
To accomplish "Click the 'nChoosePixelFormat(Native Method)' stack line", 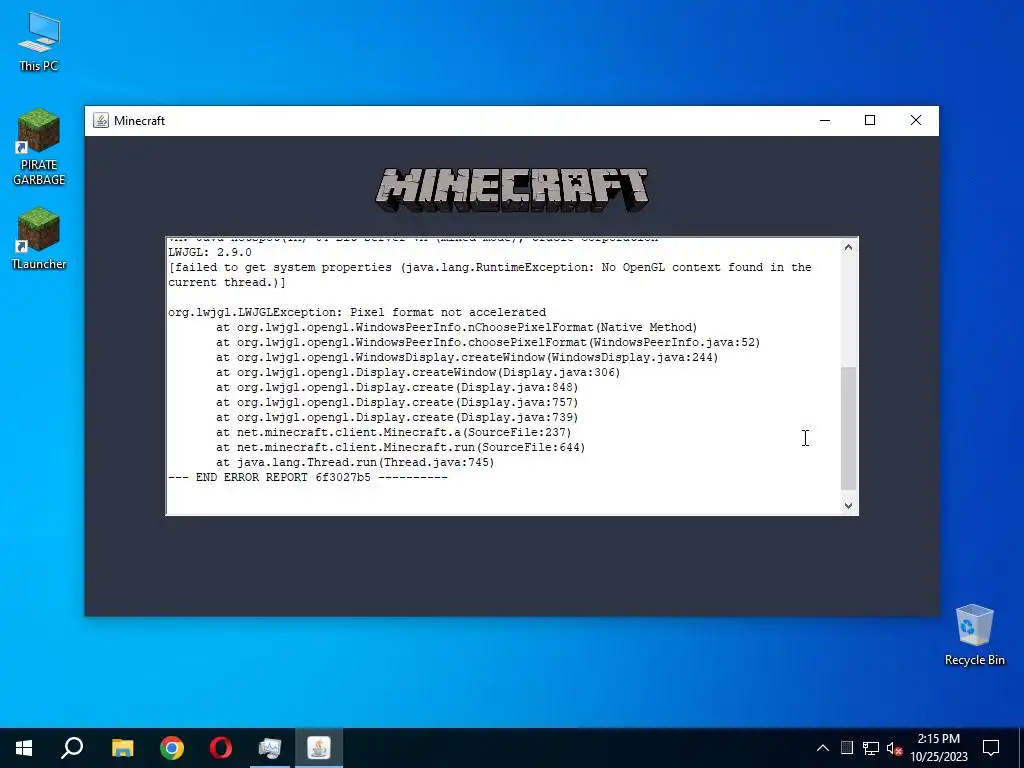I will click(456, 327).
